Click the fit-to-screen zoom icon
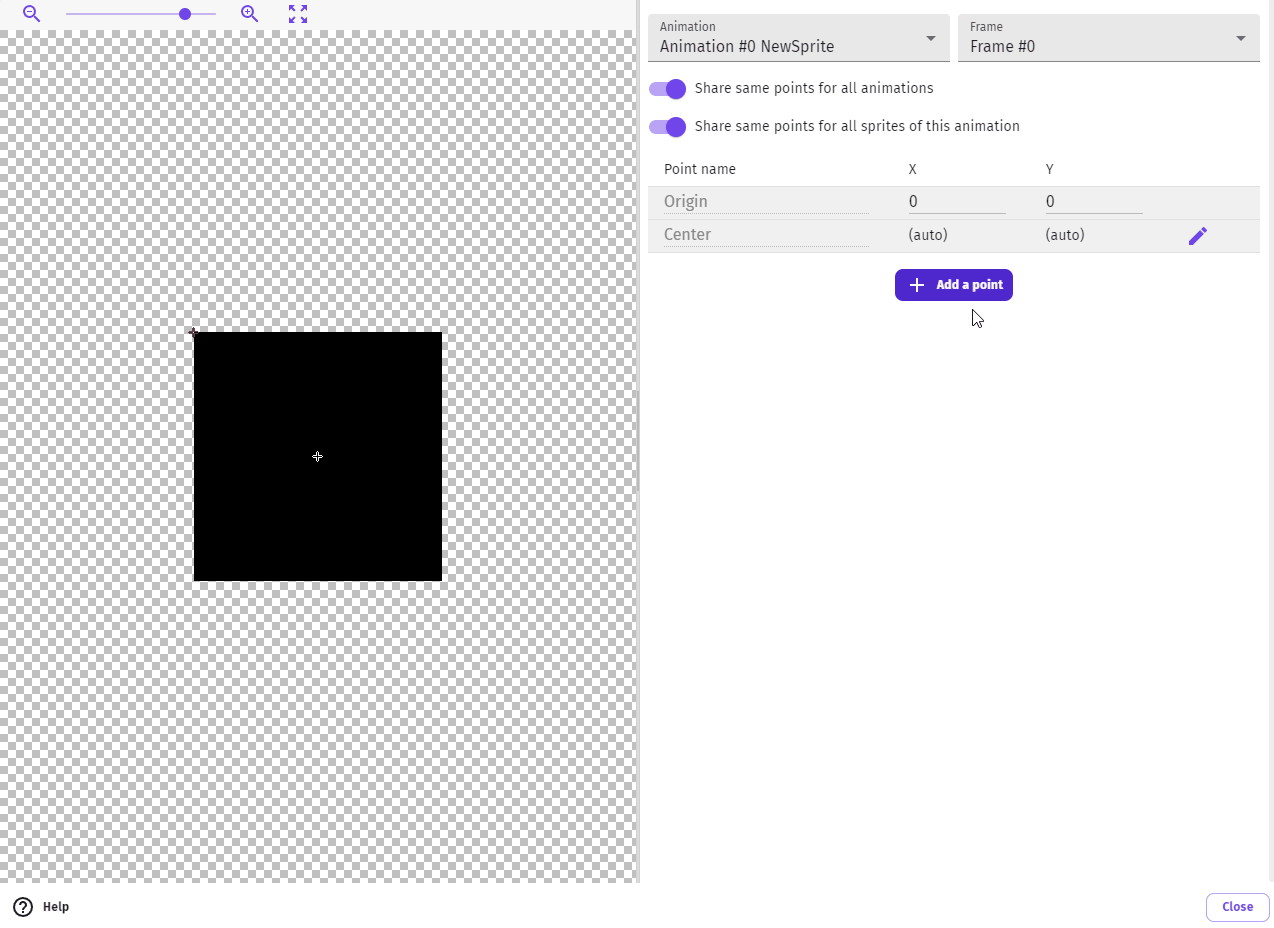 click(298, 14)
